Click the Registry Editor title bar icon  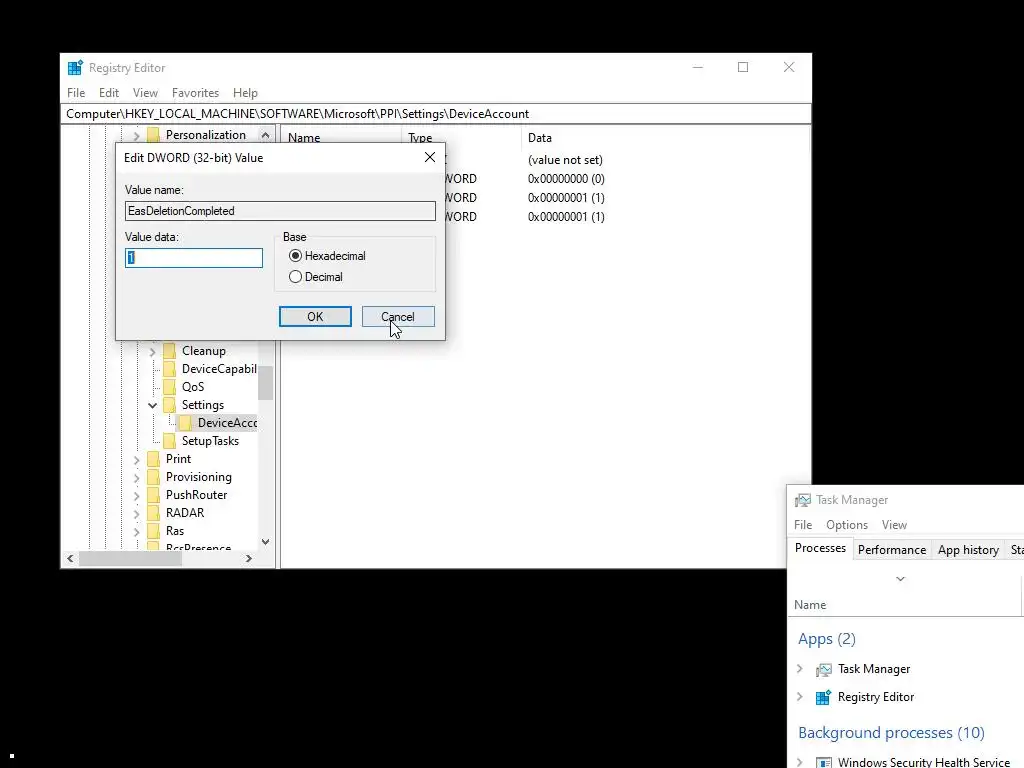pos(75,67)
